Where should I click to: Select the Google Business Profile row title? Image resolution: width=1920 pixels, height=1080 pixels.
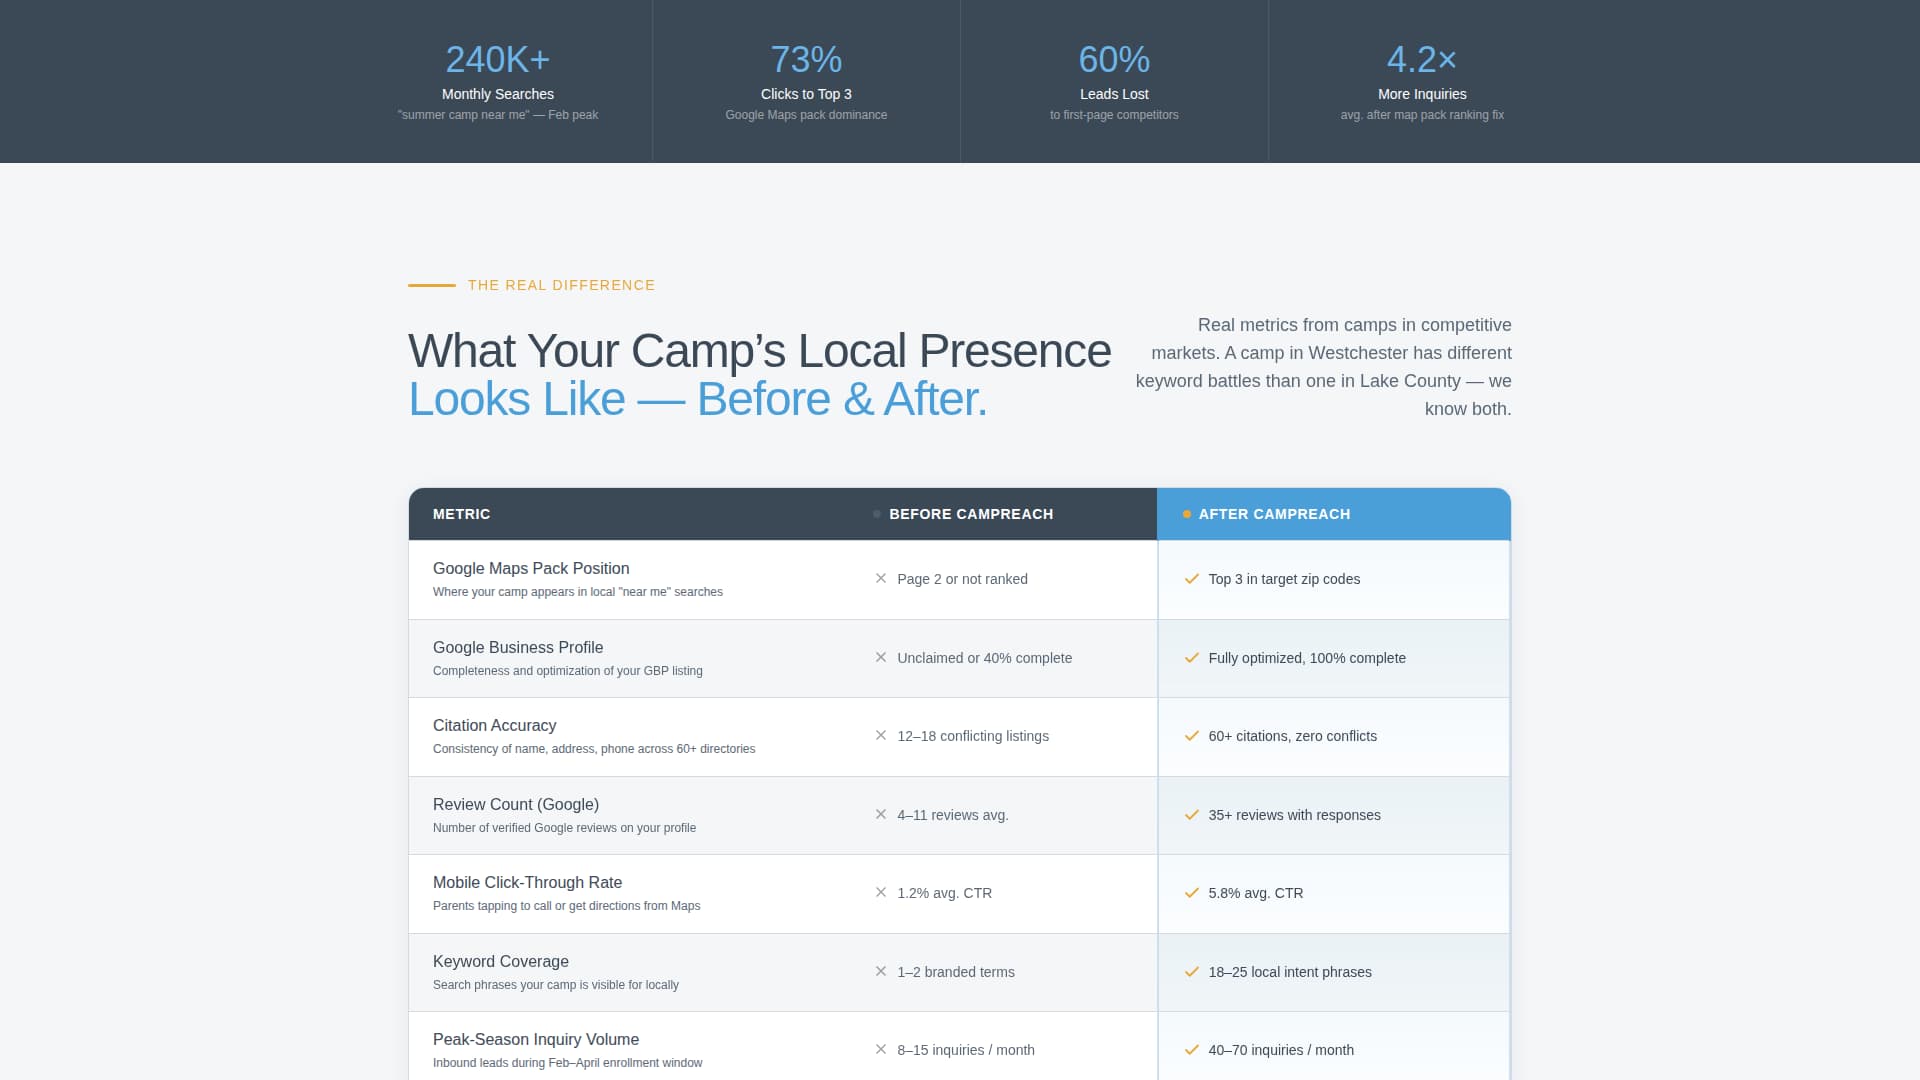click(518, 647)
